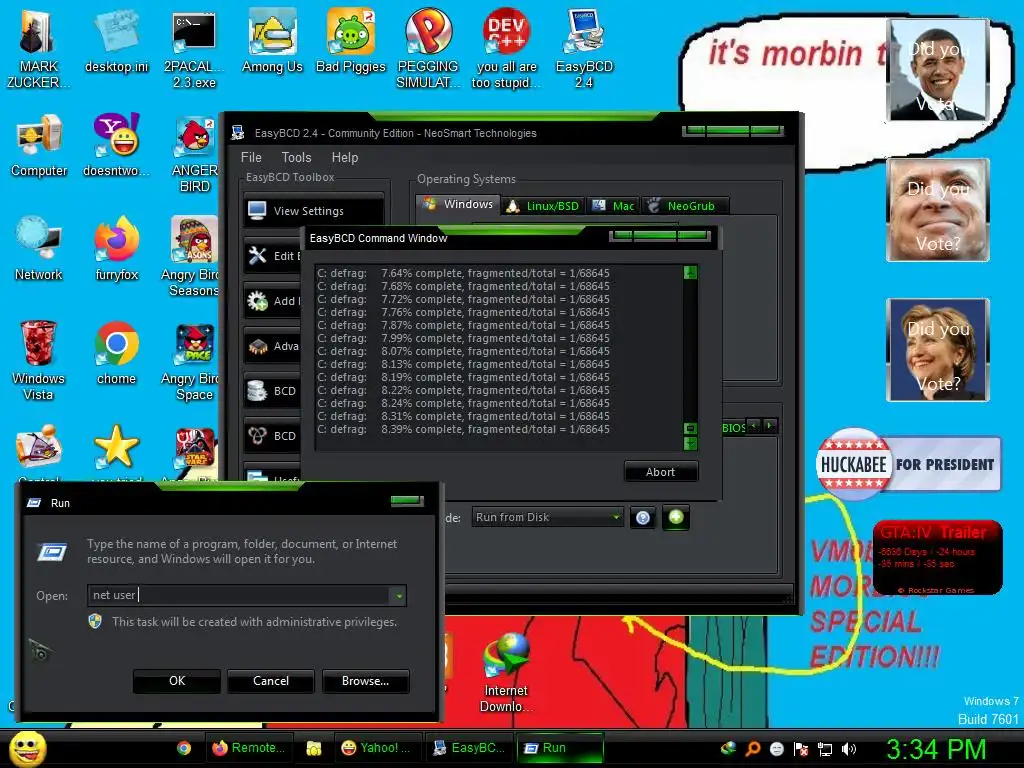Click the speaker volume tray icon
This screenshot has width=1024, height=768.
coord(849,749)
